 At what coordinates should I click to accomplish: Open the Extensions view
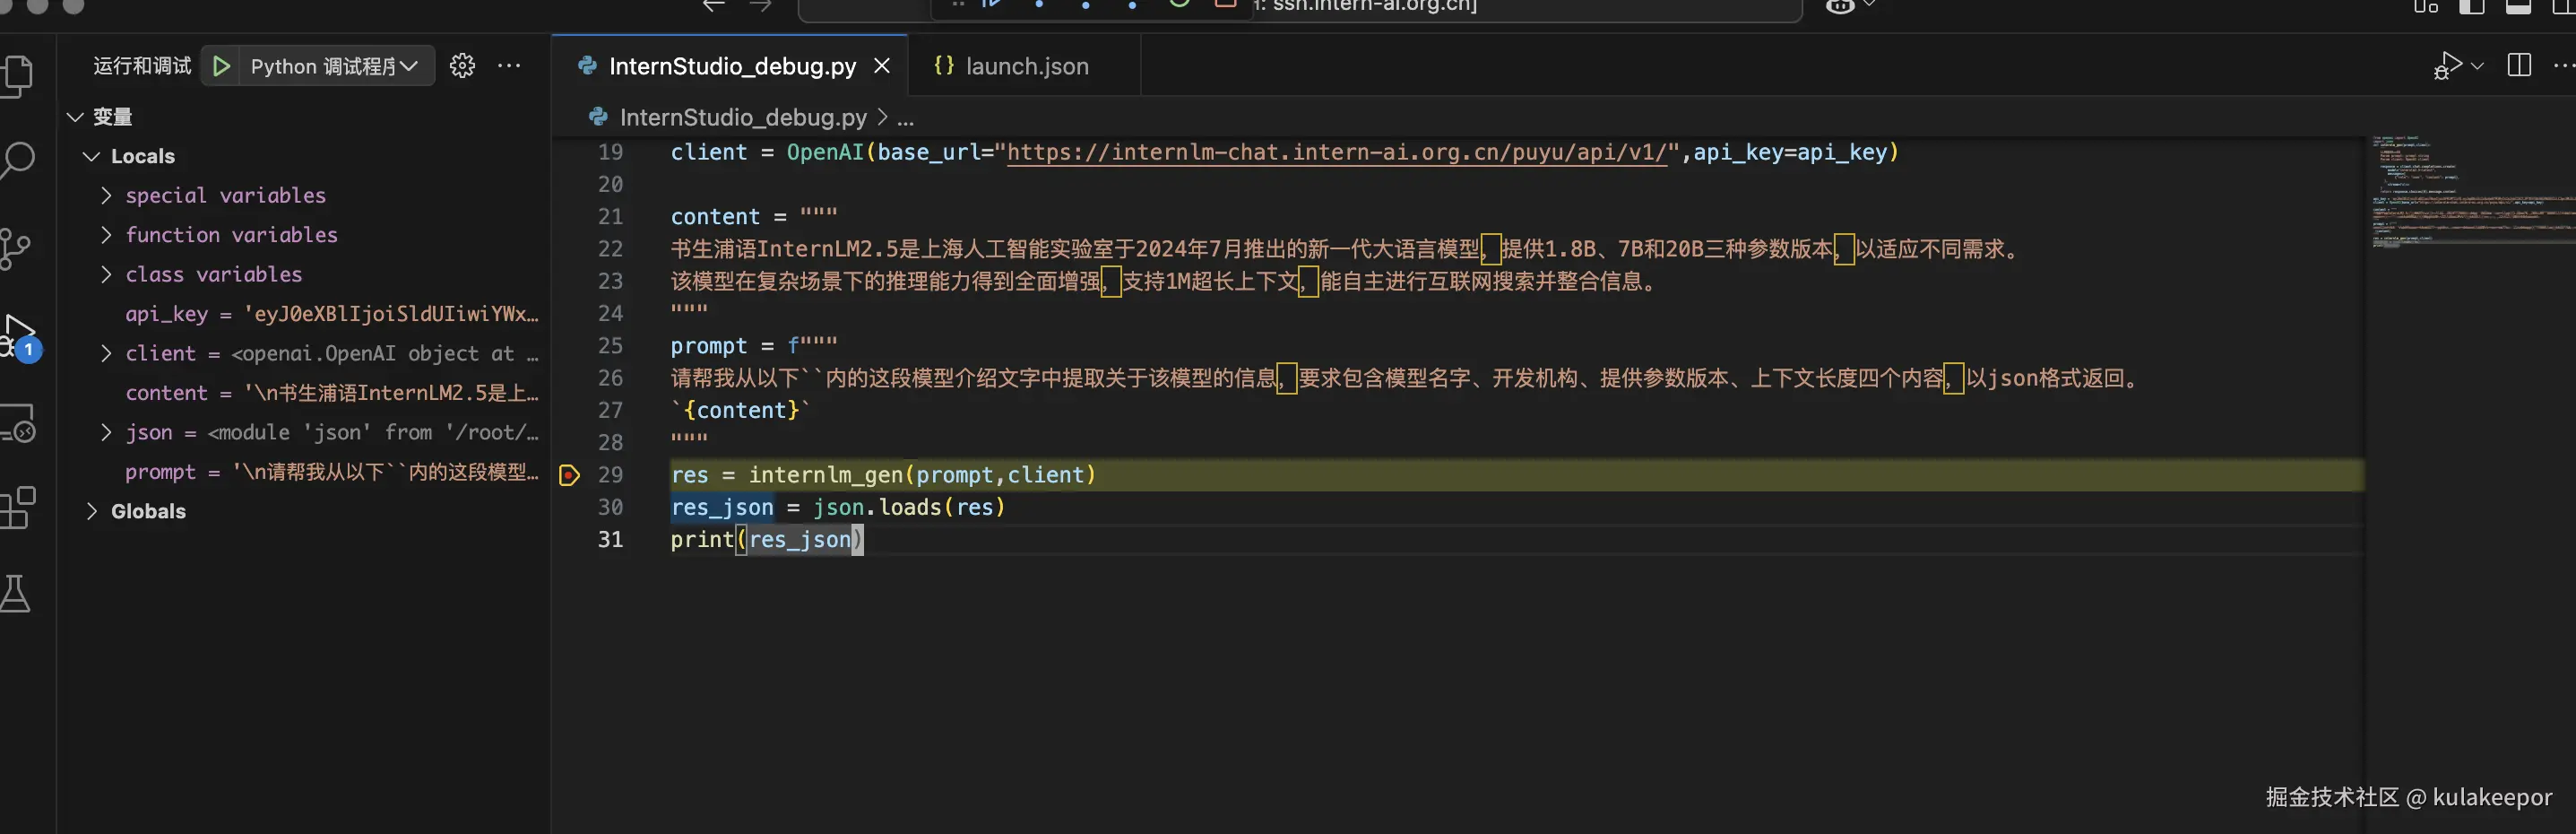18,507
